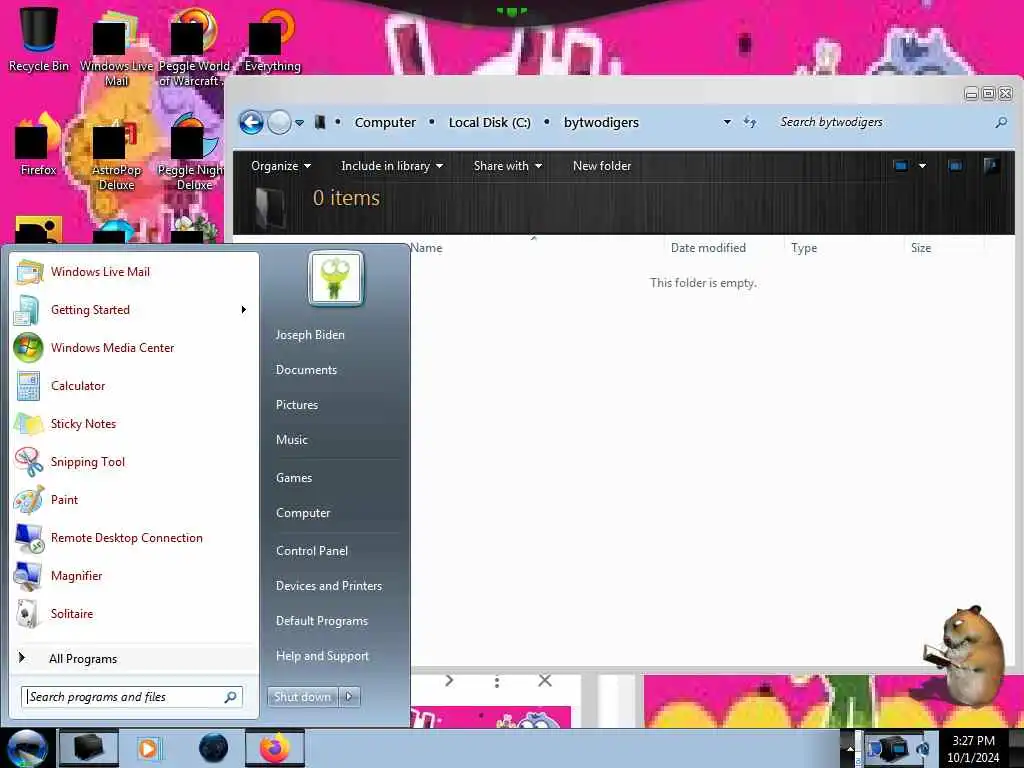This screenshot has width=1024, height=768.
Task: Launch Getting Started from the Start menu
Action: pyautogui.click(x=134, y=310)
